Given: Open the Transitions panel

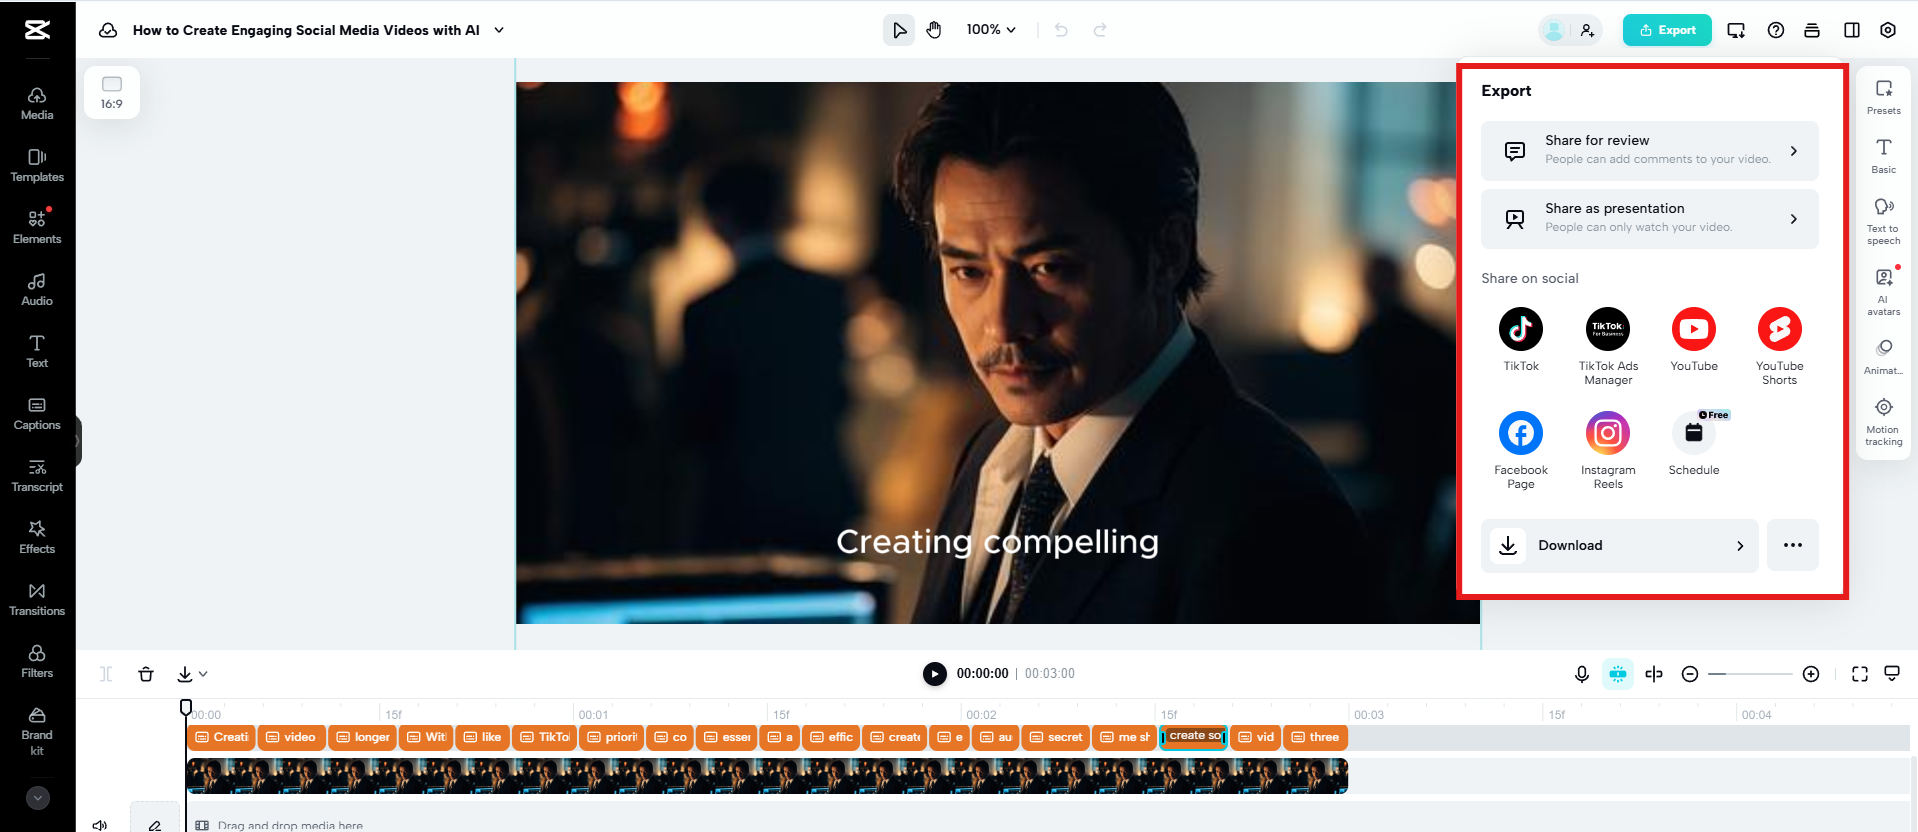Looking at the screenshot, I should [37, 599].
